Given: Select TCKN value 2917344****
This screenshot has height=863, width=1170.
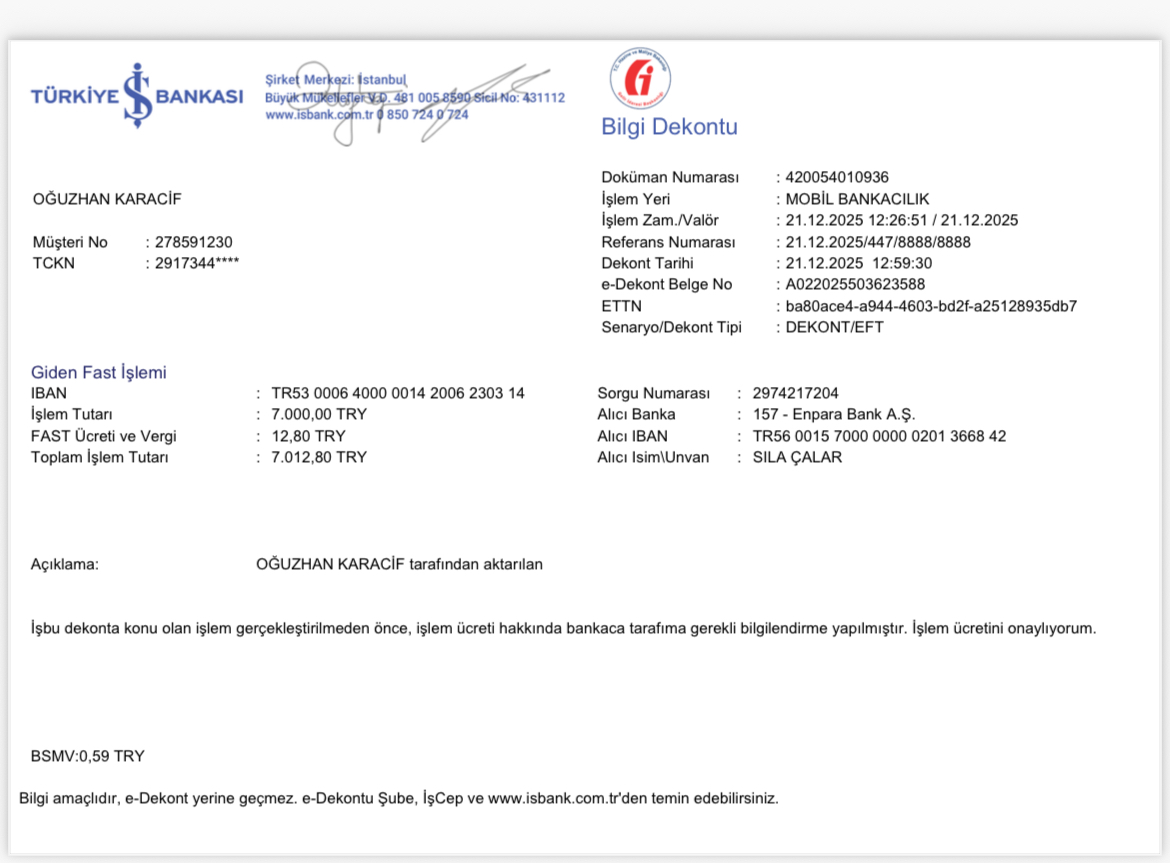Looking at the screenshot, I should coord(197,263).
